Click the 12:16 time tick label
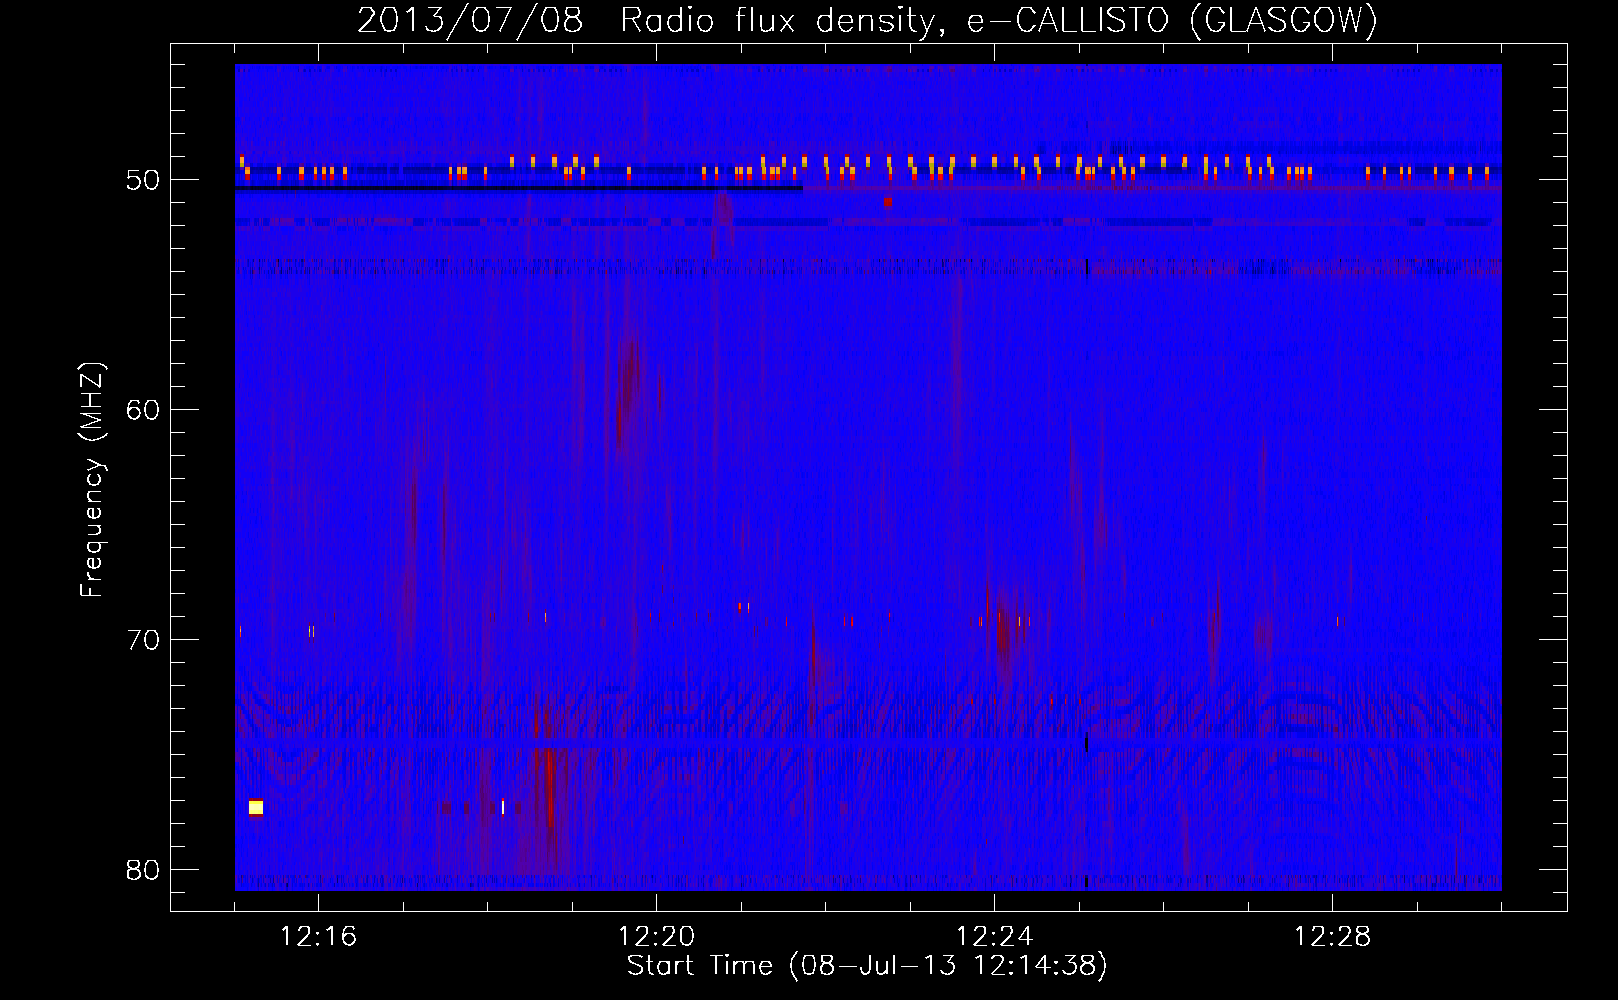Viewport: 1618px width, 1000px height. [318, 937]
